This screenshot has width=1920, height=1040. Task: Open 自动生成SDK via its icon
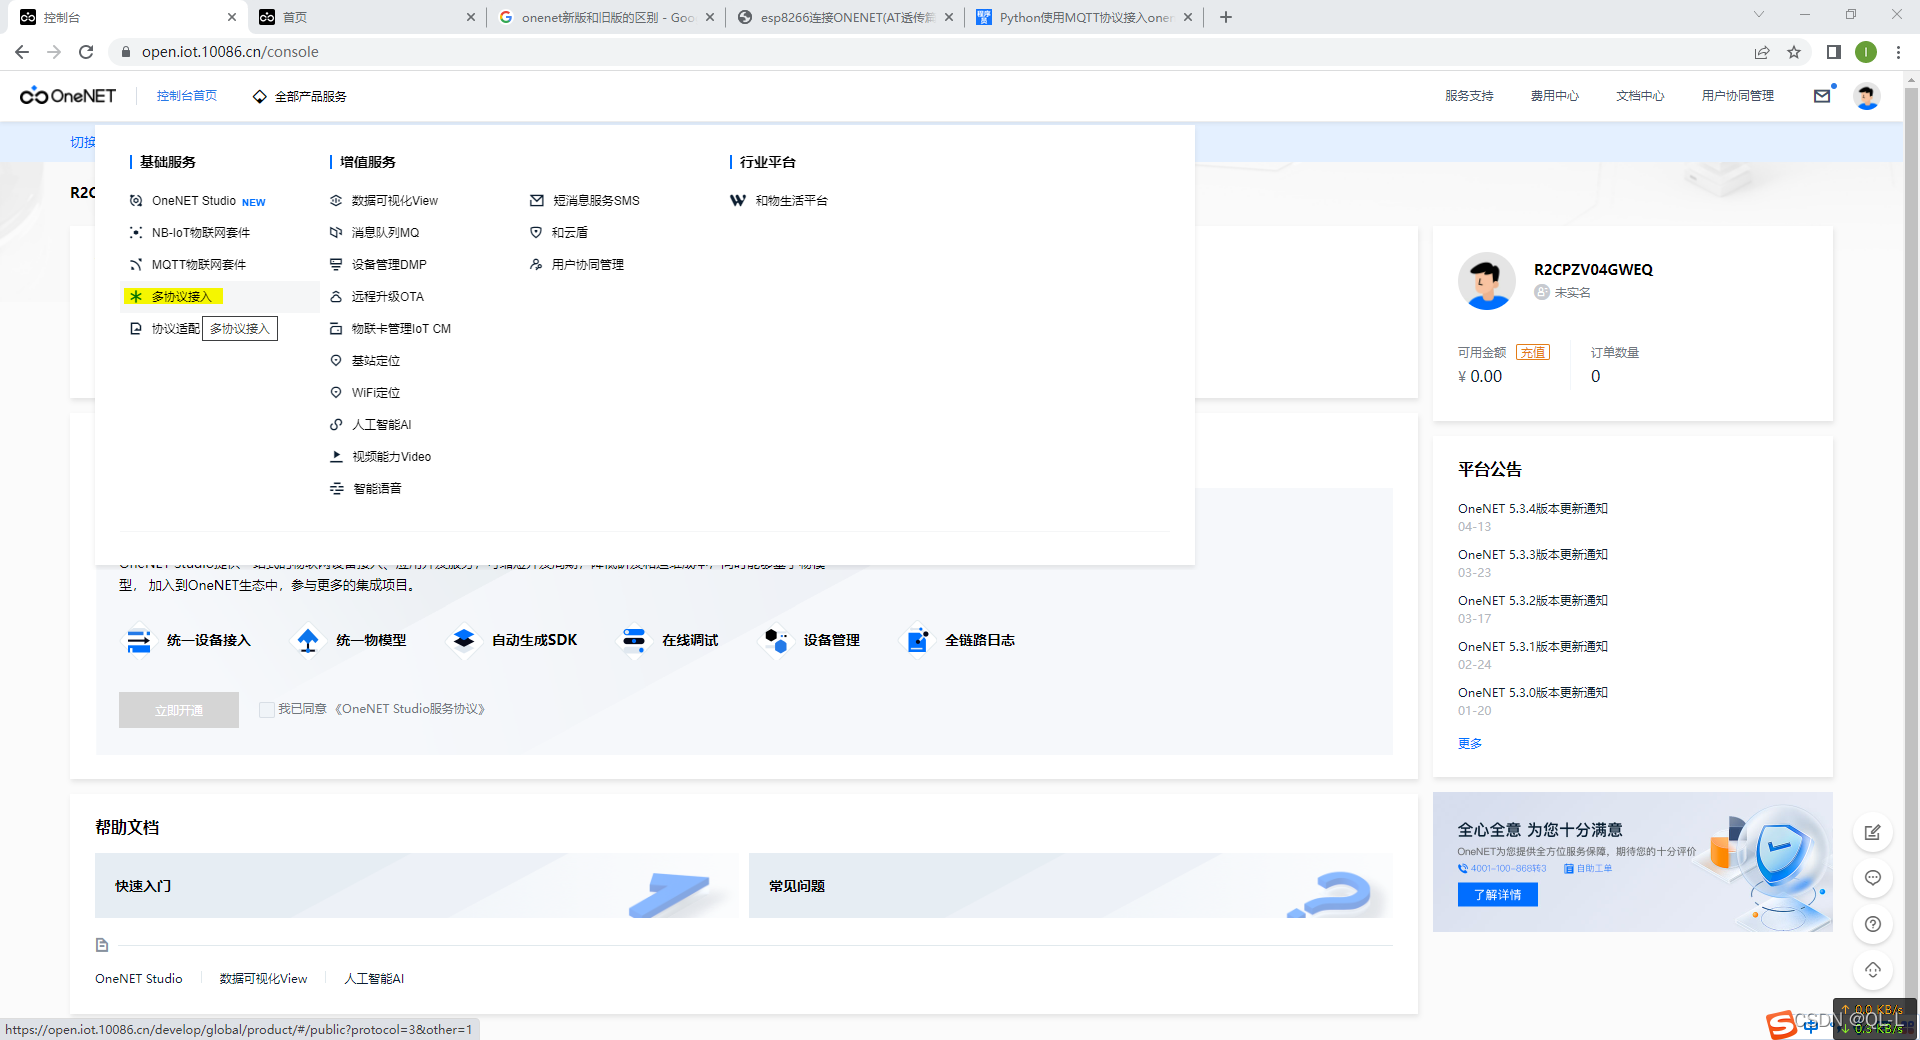pos(463,641)
